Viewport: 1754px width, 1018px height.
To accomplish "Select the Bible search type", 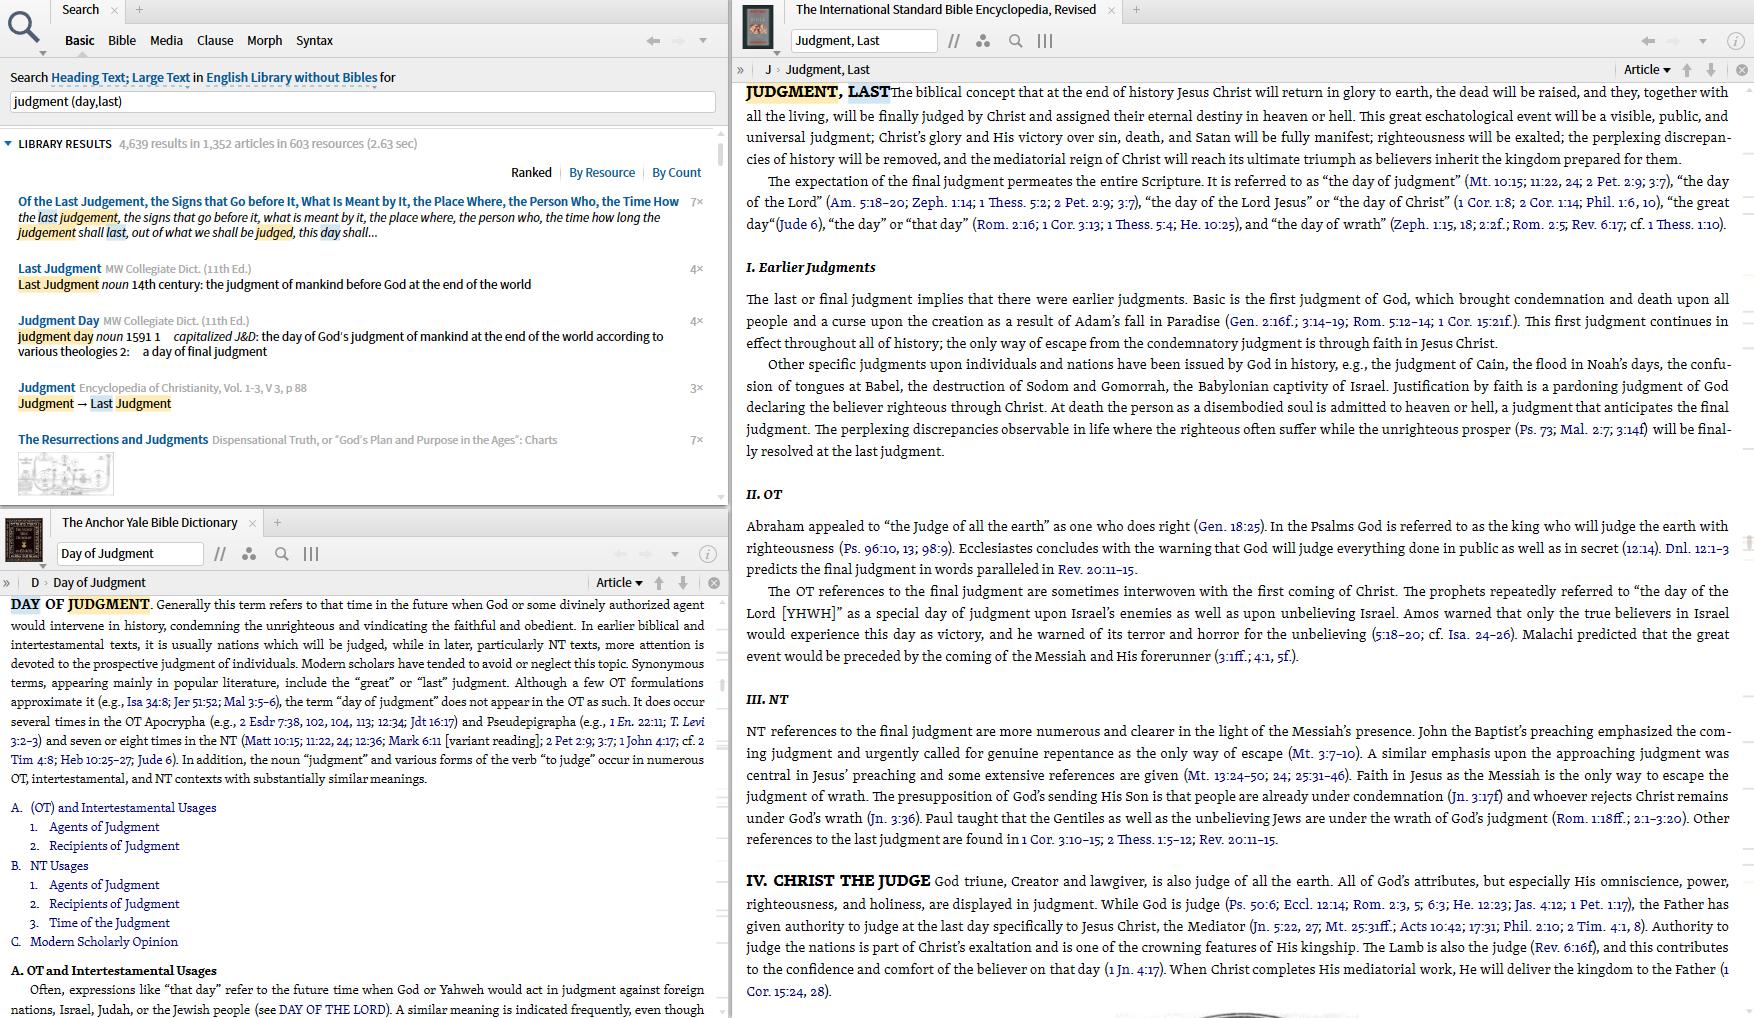I will 122,41.
